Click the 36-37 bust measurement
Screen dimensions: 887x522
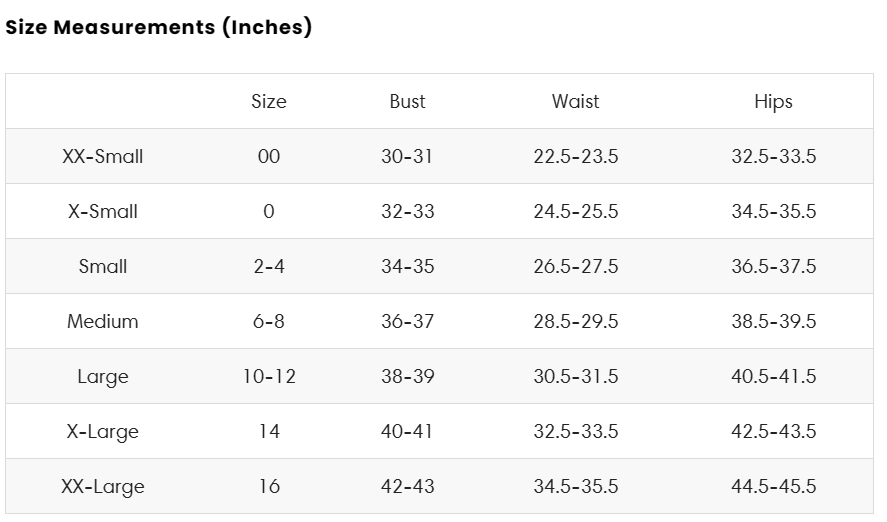point(407,321)
